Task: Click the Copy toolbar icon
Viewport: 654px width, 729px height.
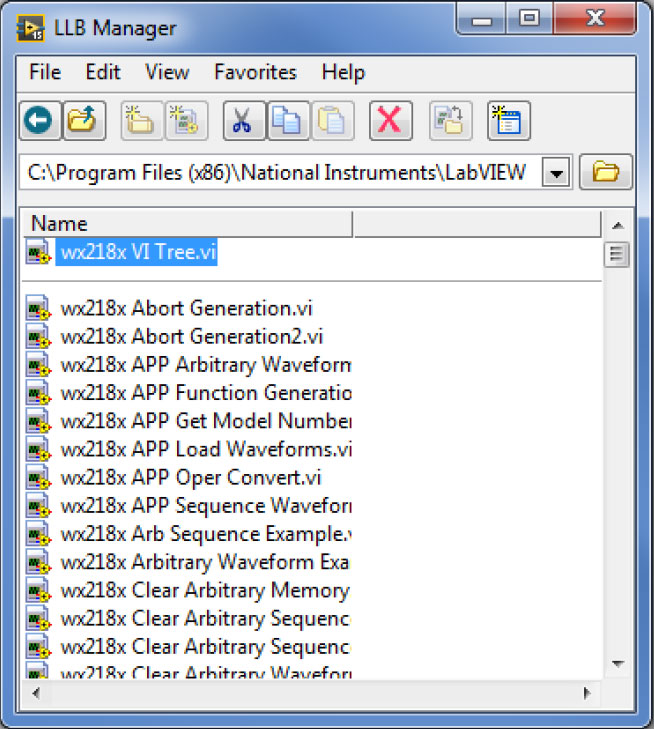Action: pos(286,122)
